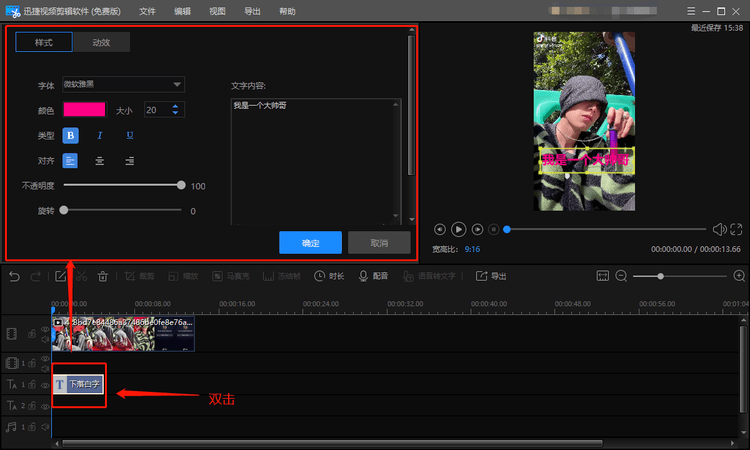Viewport: 750px width, 450px height.
Task: Open the 文件 menu
Action: pos(147,11)
